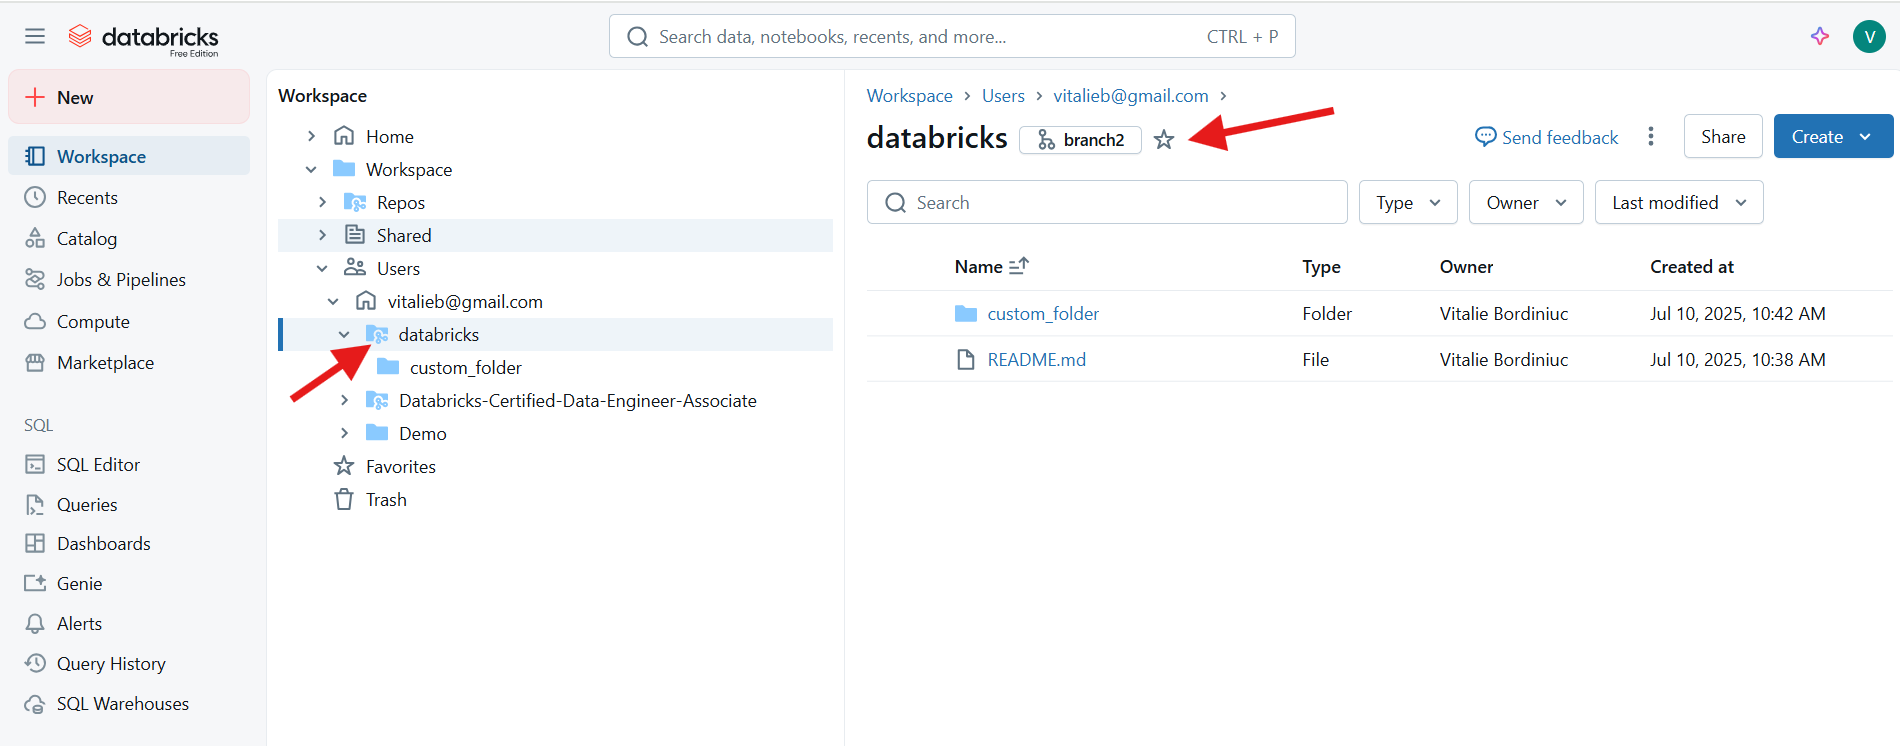The height and width of the screenshot is (746, 1900).
Task: Click the Dashboards grid icon
Action: (x=35, y=543)
